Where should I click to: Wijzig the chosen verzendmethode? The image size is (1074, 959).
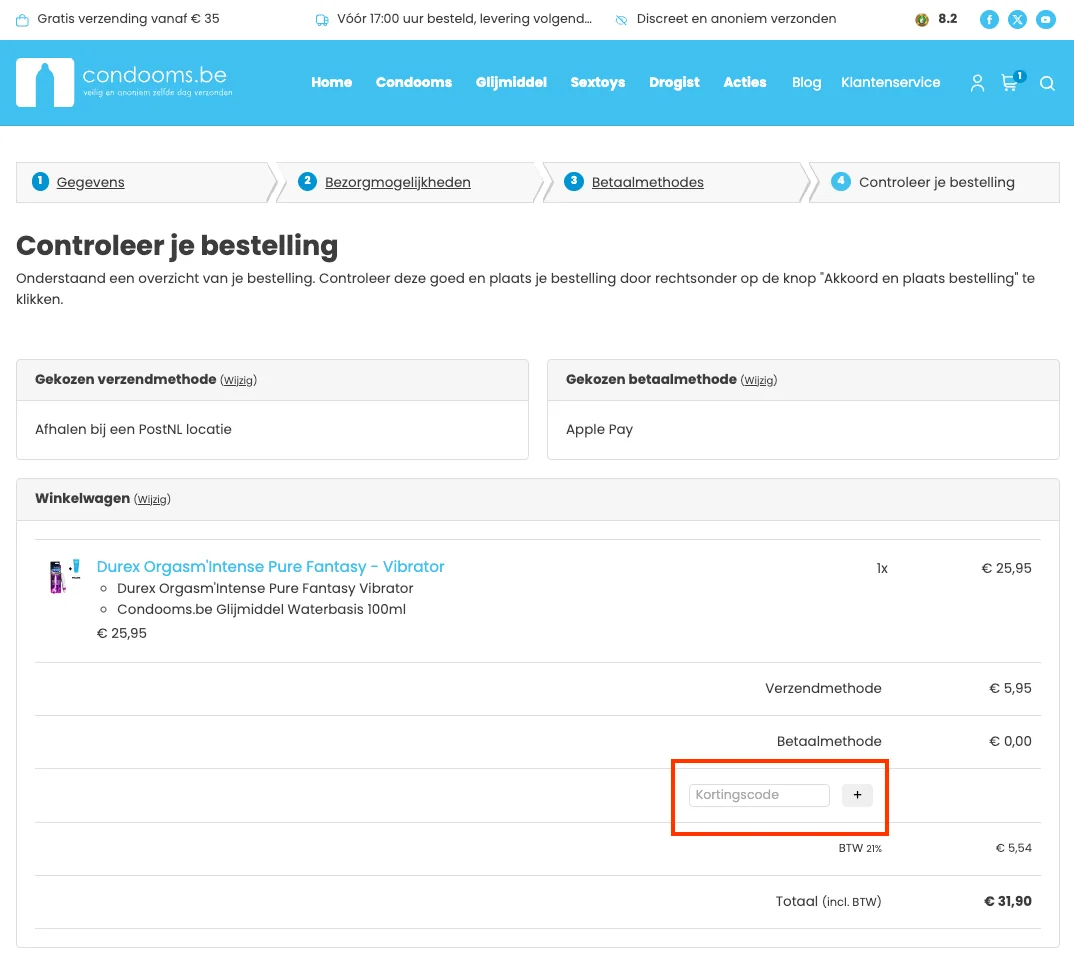pyautogui.click(x=239, y=380)
